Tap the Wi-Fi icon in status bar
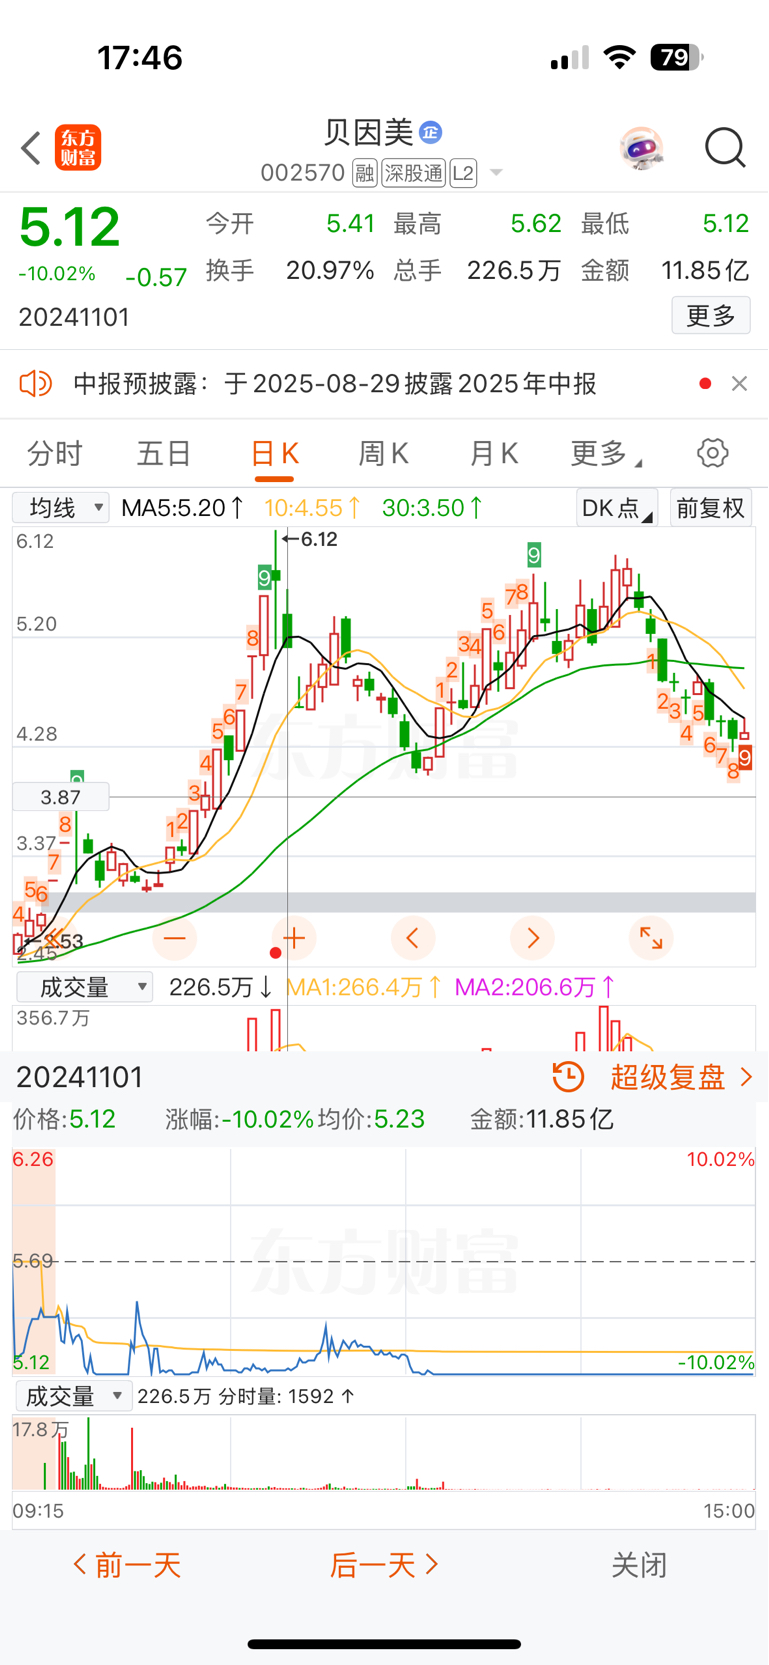769x1665 pixels. (621, 57)
